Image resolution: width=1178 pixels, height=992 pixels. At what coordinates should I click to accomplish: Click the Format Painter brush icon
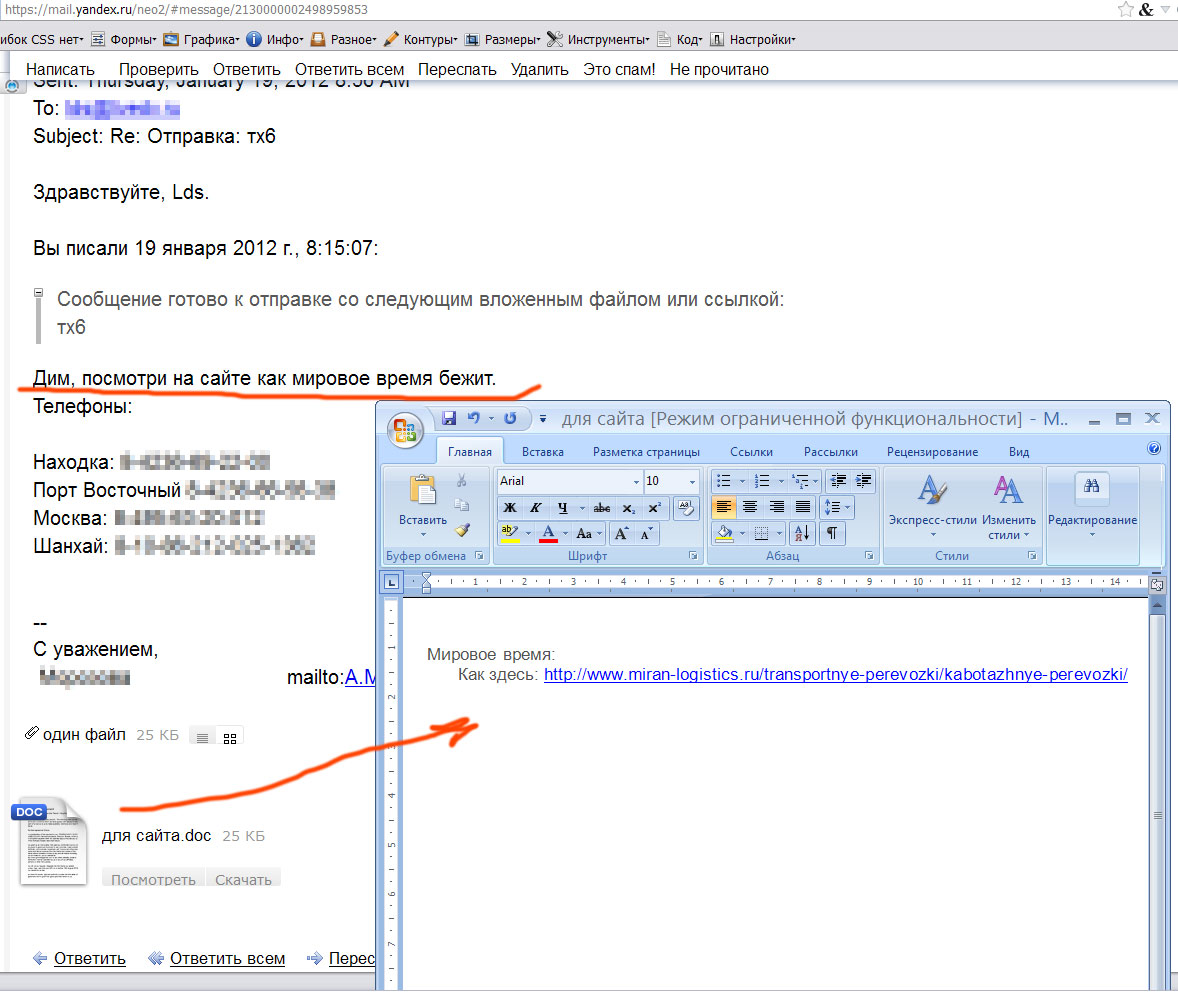pos(461,530)
